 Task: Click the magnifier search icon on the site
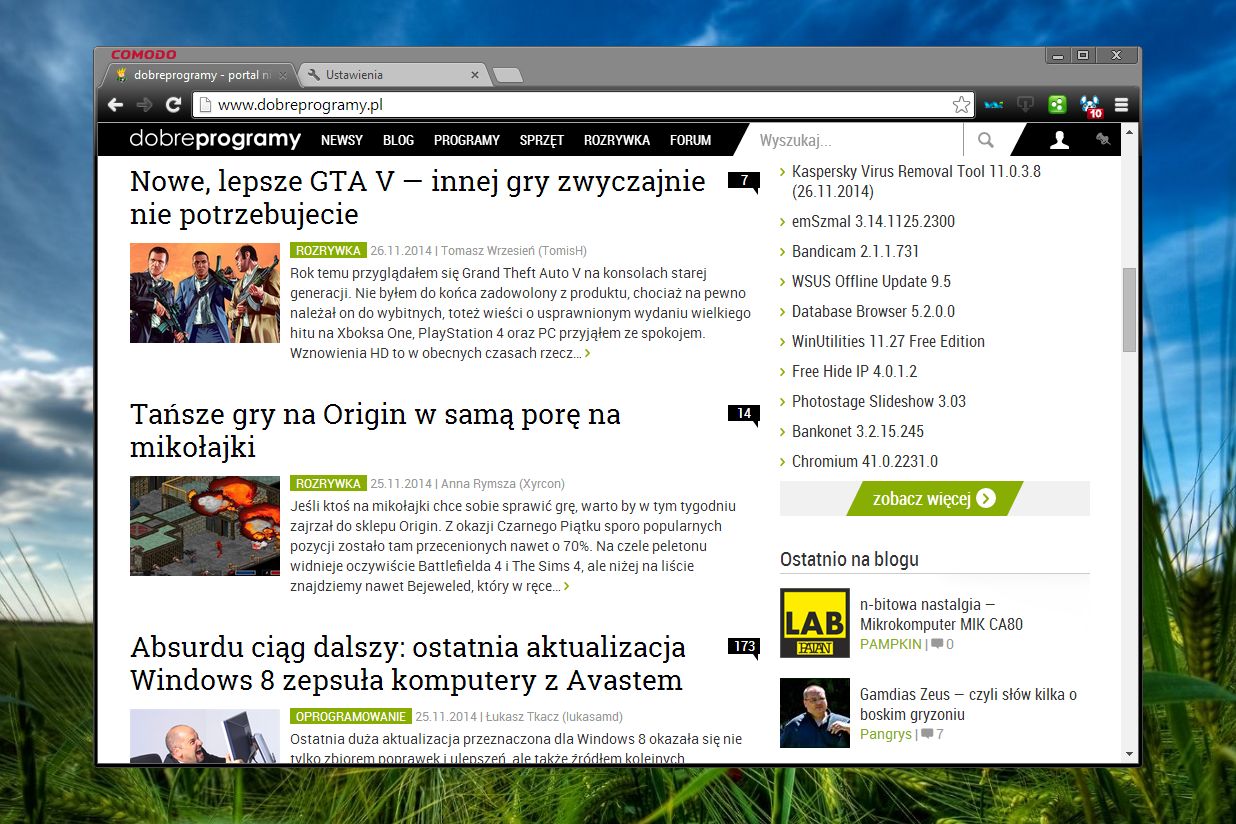coord(986,141)
